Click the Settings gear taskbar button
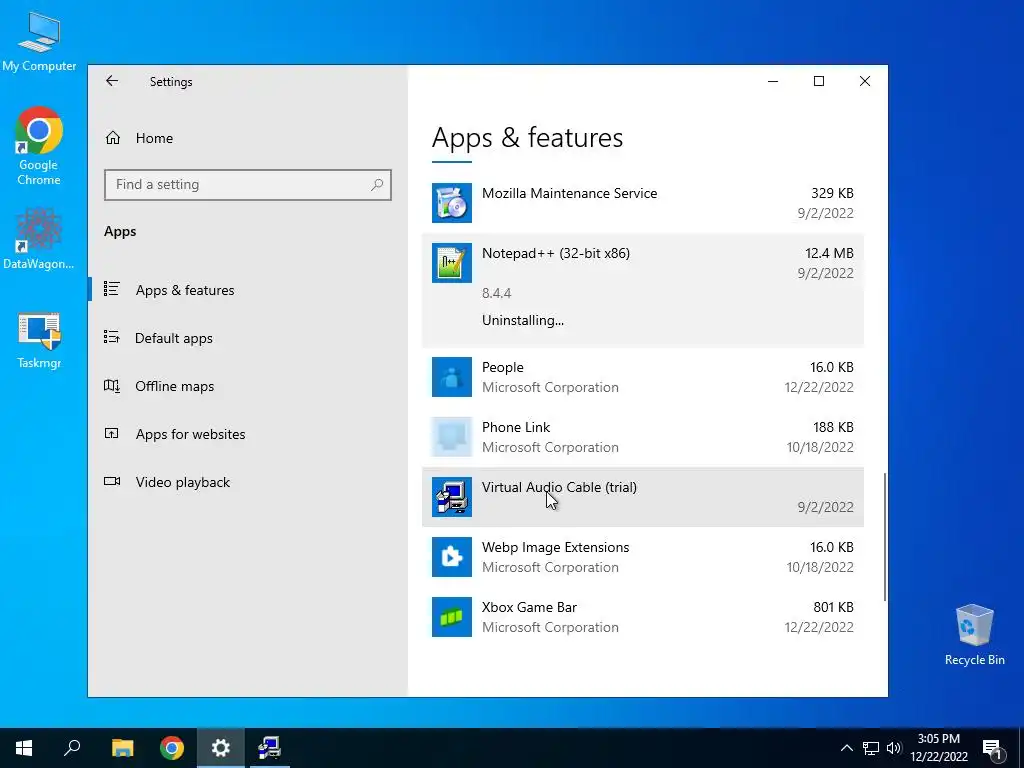The height and width of the screenshot is (768, 1024). point(221,748)
